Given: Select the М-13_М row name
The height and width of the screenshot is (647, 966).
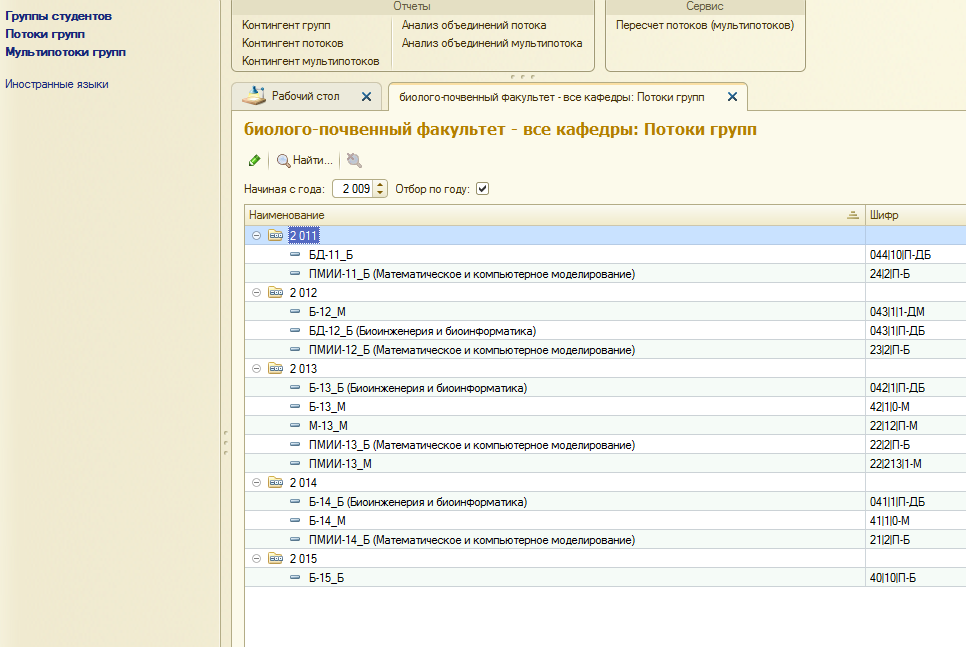Looking at the screenshot, I should pos(328,426).
